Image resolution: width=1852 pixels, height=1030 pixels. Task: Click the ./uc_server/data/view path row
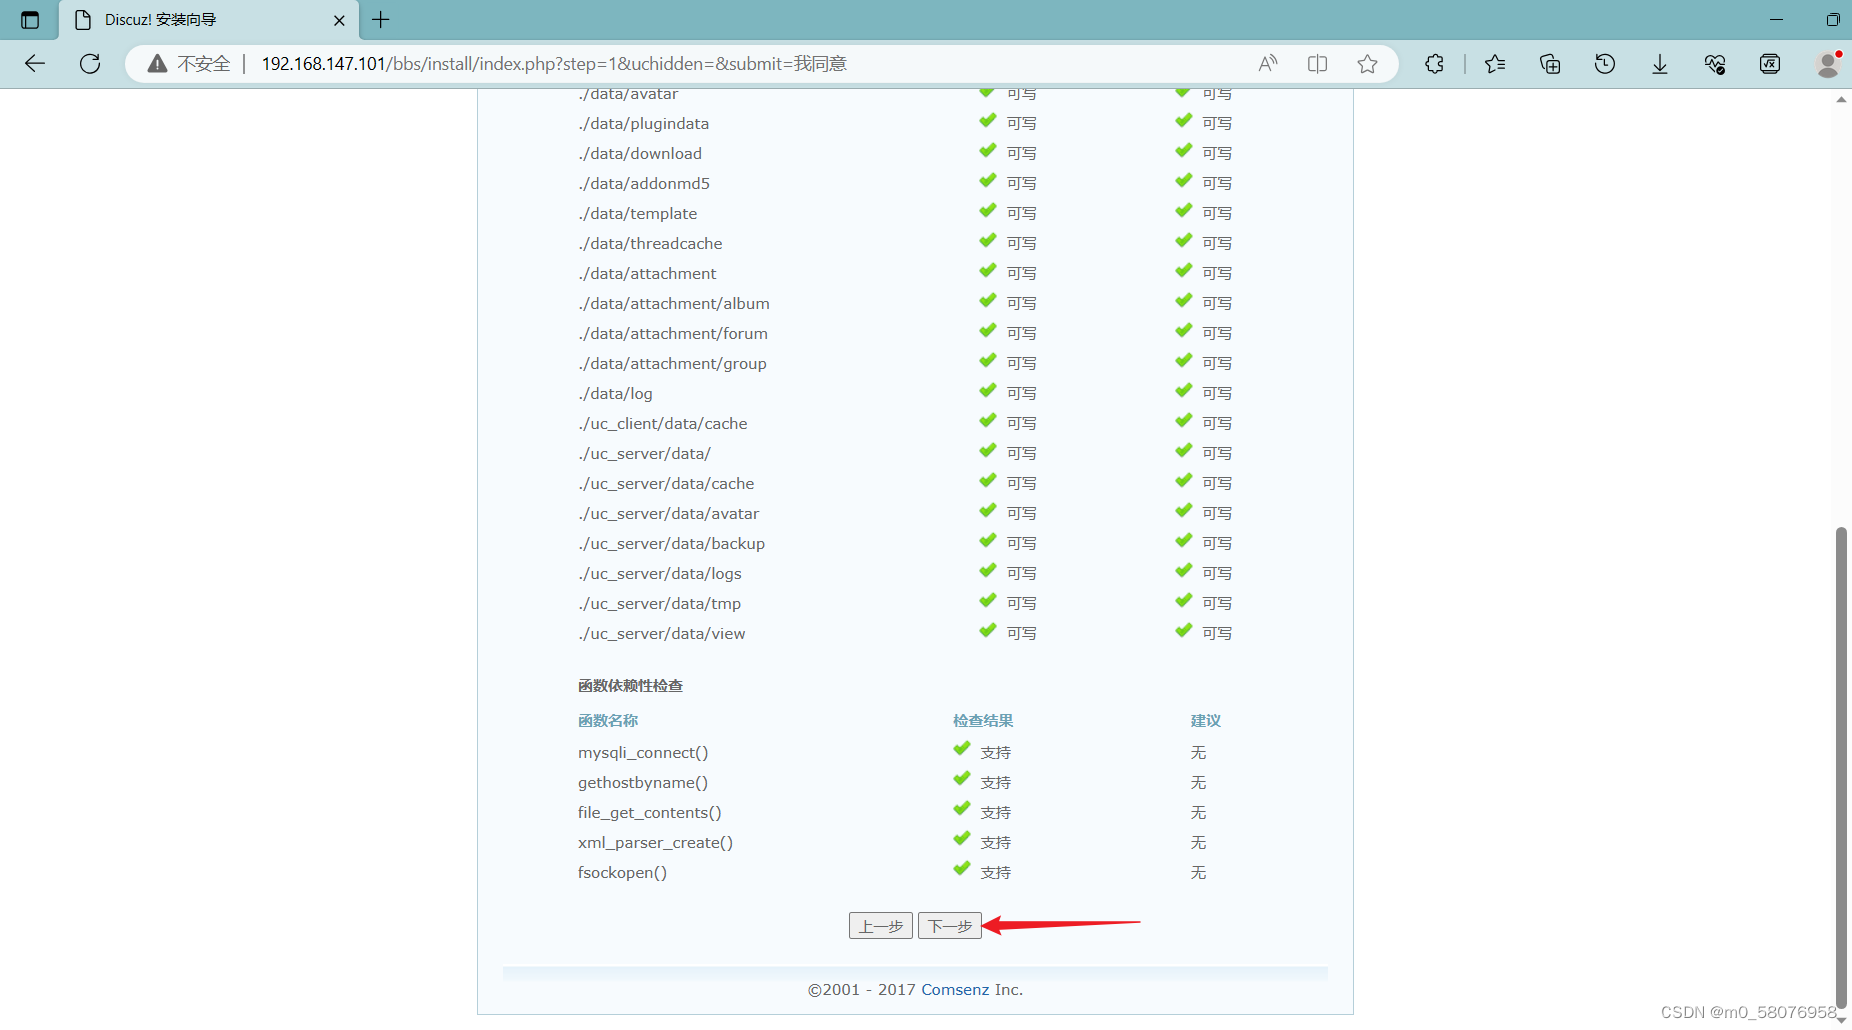tap(661, 634)
